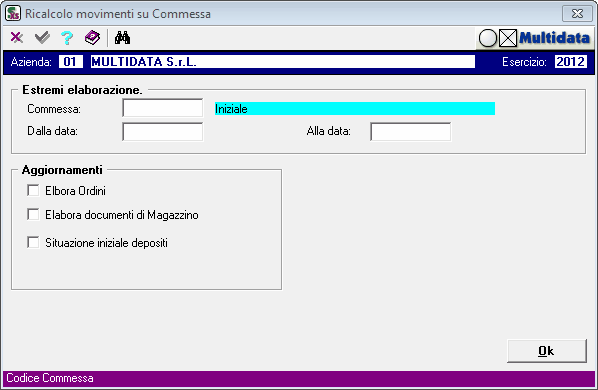Click the application icon in title bar
598x390 pixels.
tap(13, 13)
